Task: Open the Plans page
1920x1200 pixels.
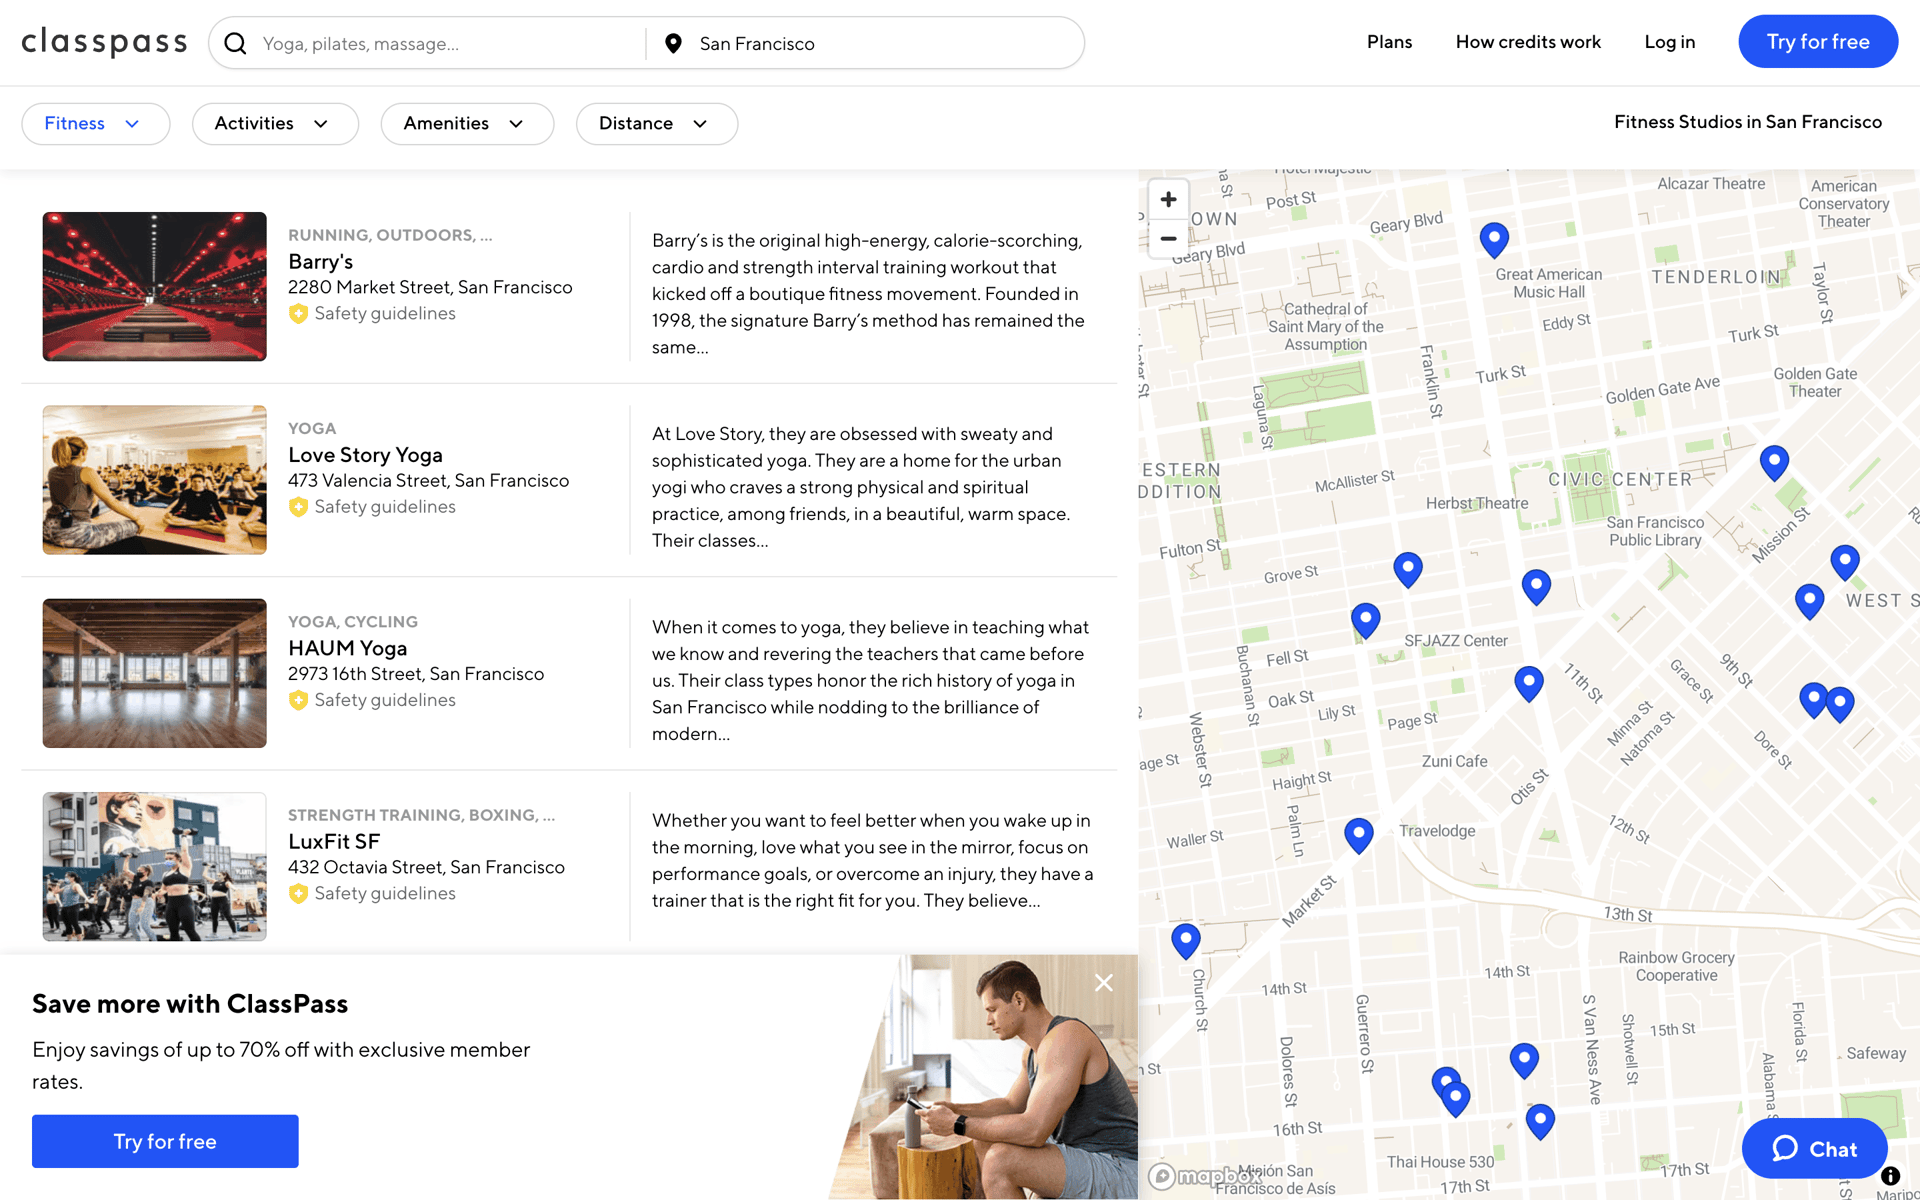Action: pyautogui.click(x=1389, y=42)
